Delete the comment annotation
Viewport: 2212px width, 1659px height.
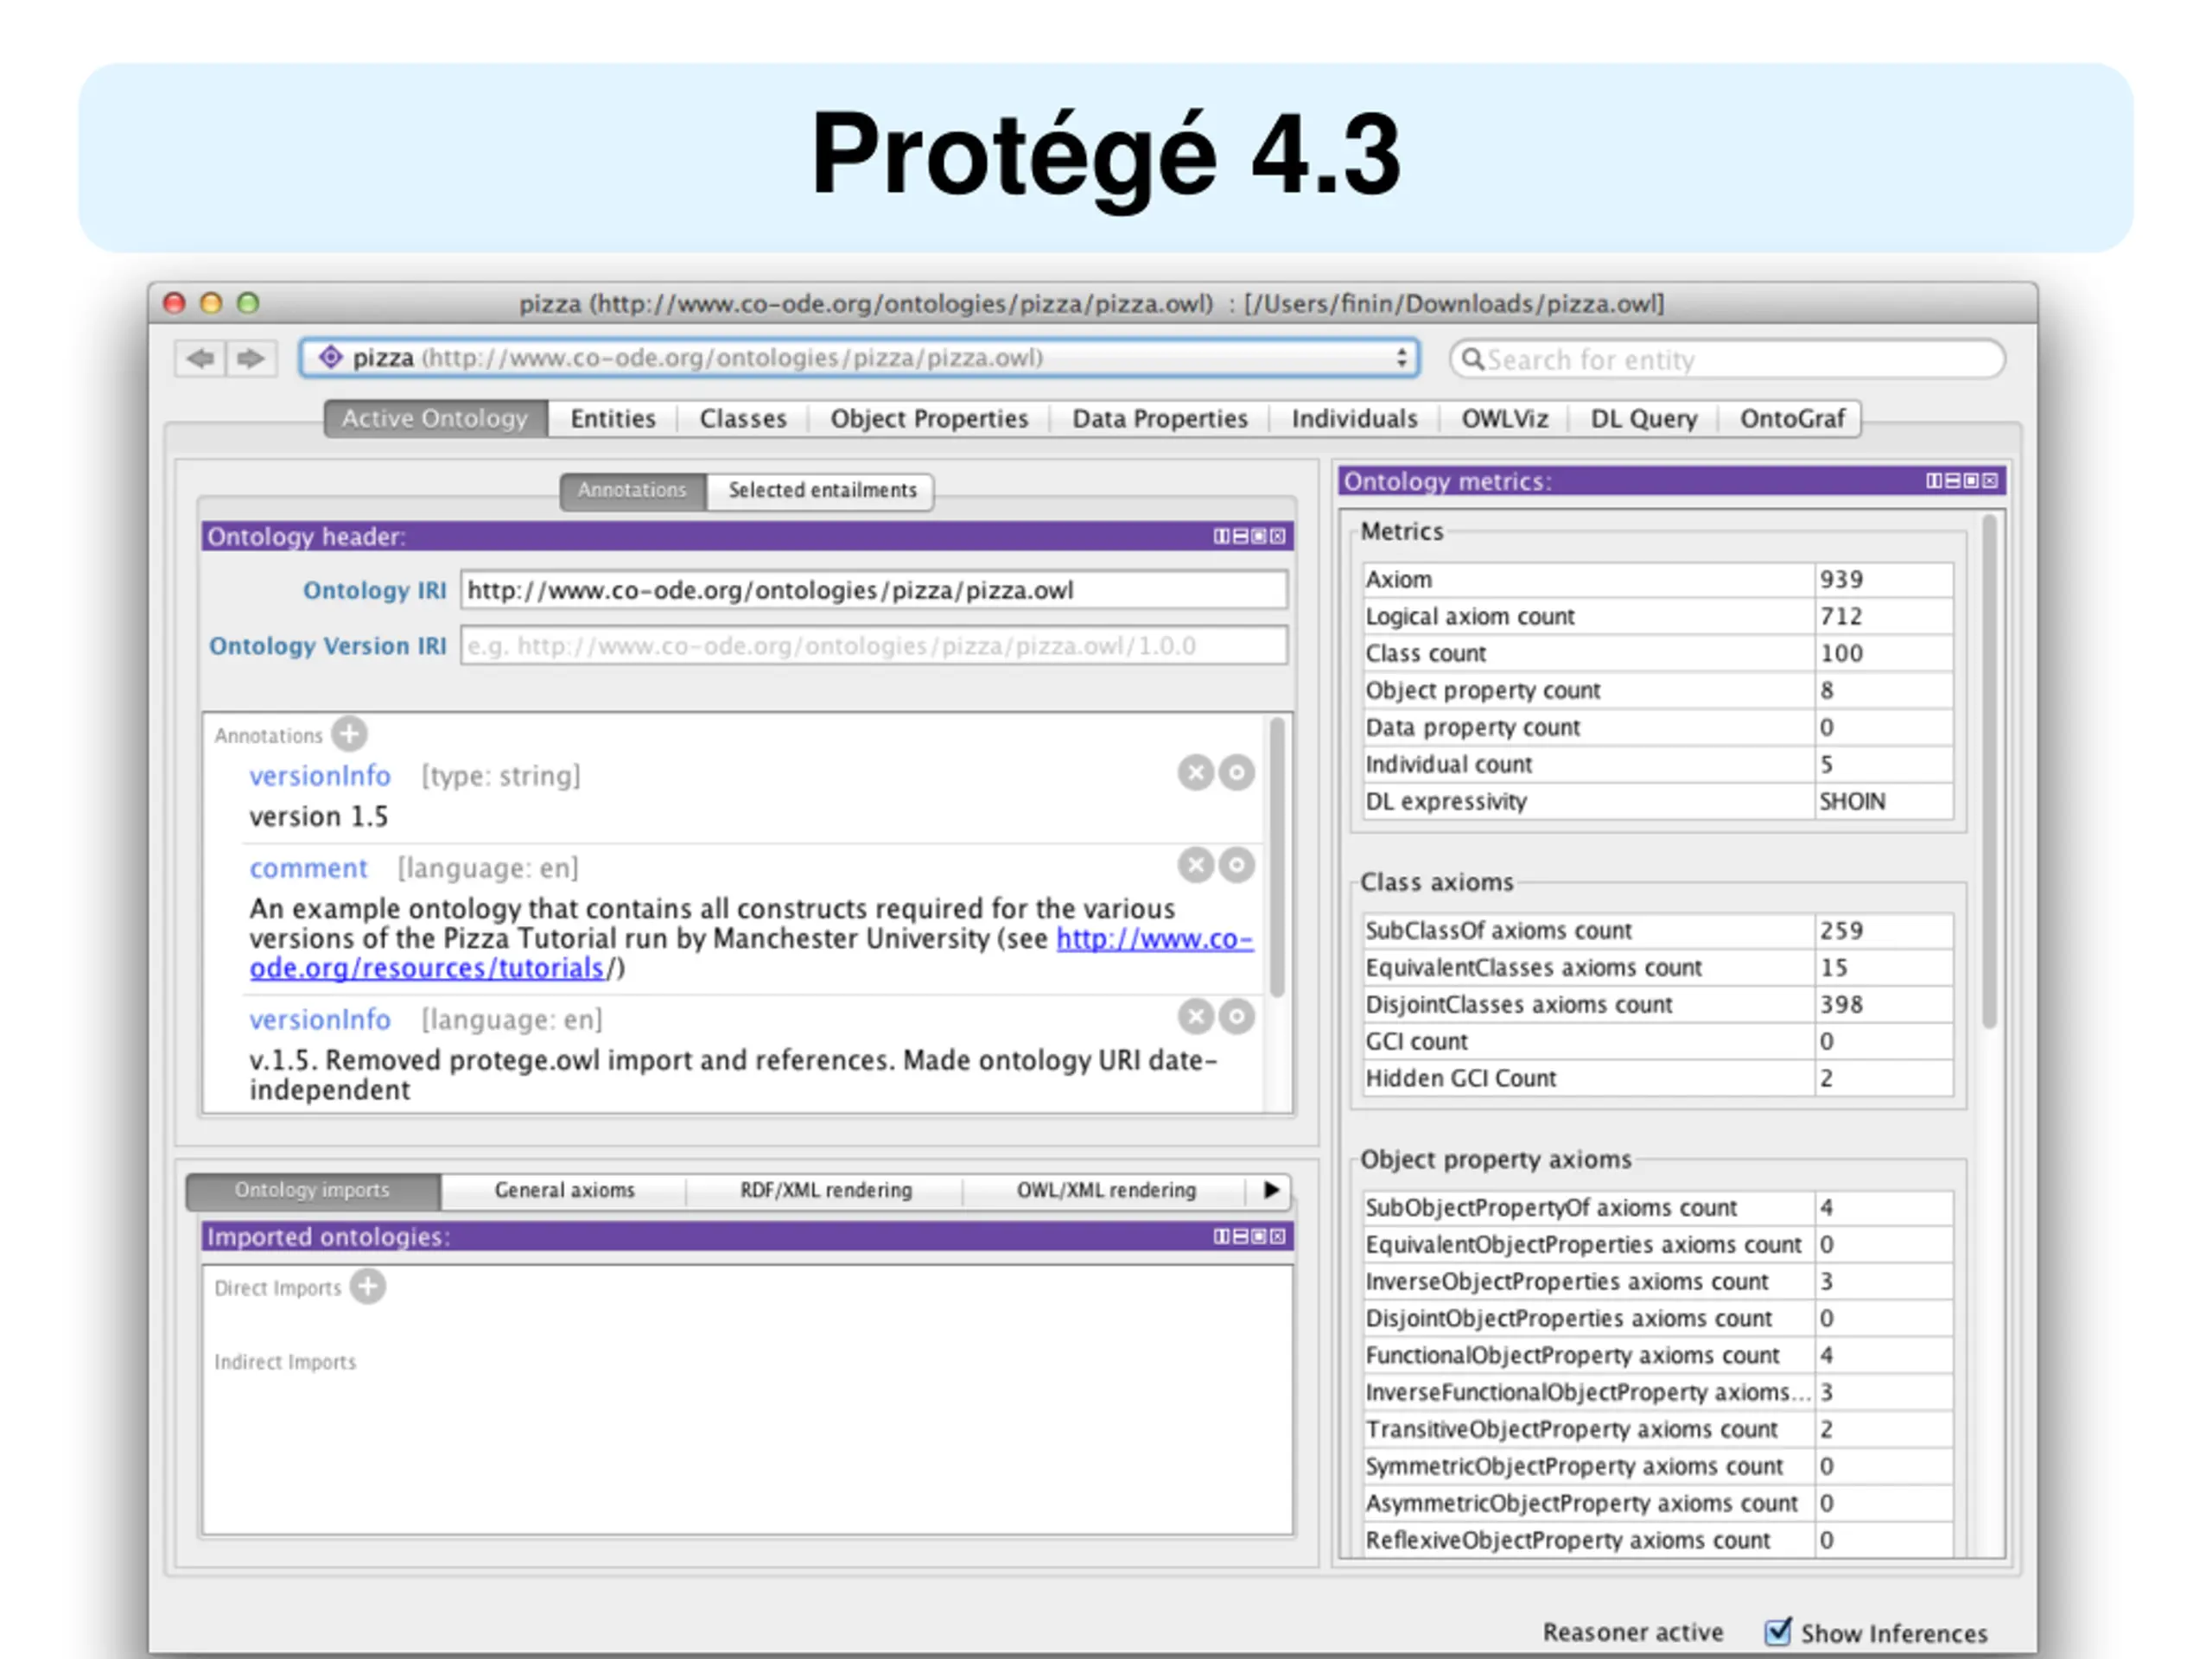(1195, 865)
